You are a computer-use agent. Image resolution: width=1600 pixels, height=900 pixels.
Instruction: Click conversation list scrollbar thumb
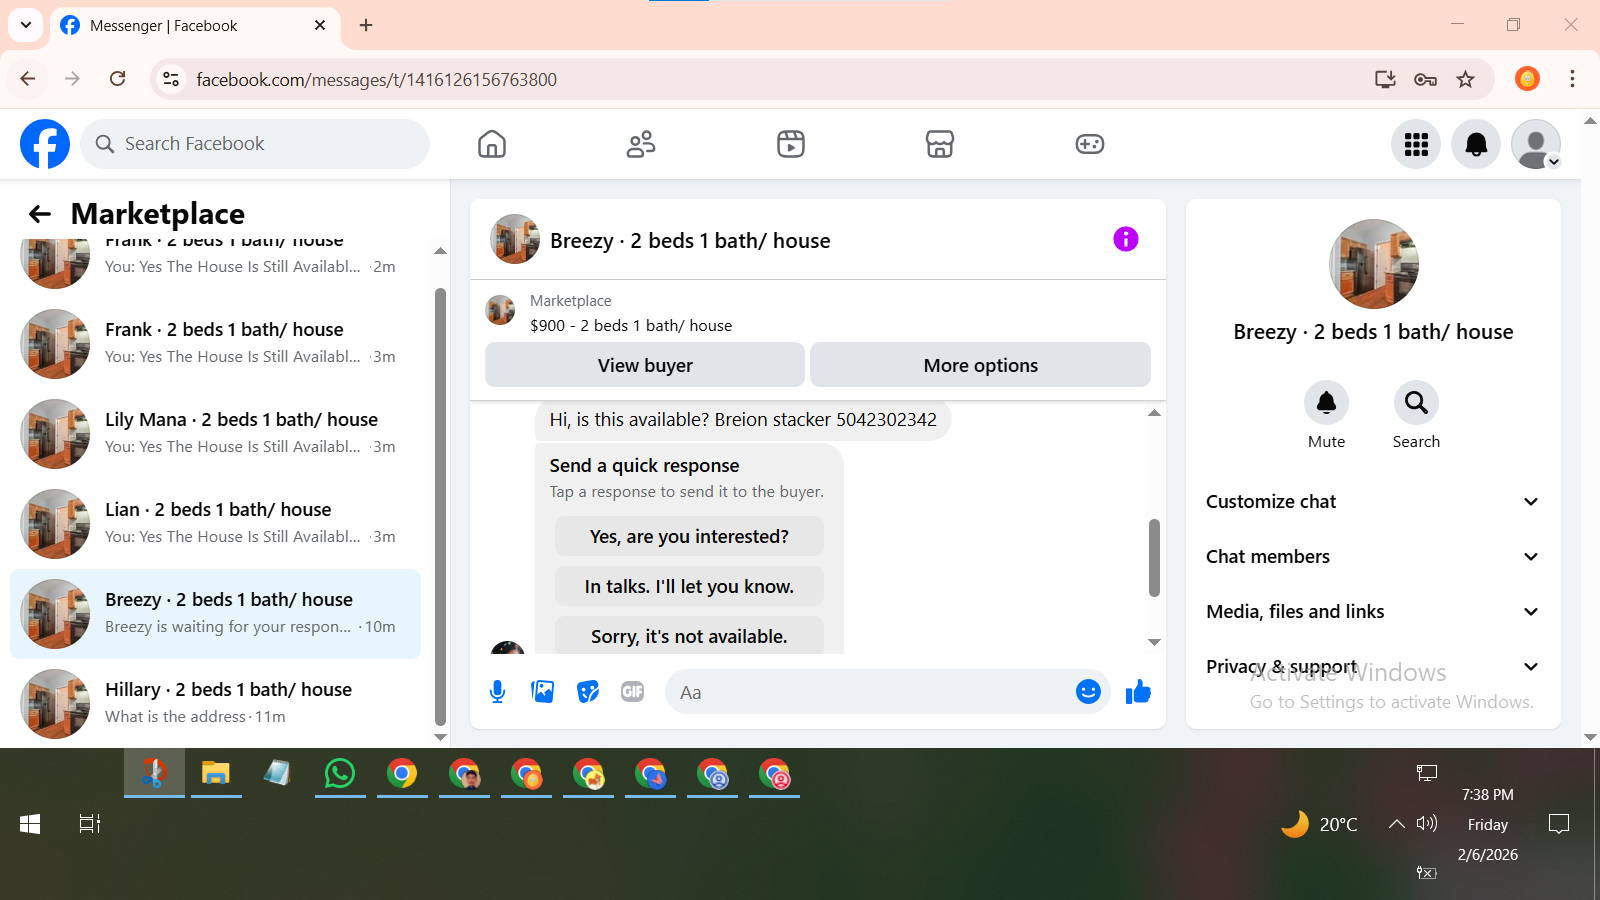pos(440,507)
